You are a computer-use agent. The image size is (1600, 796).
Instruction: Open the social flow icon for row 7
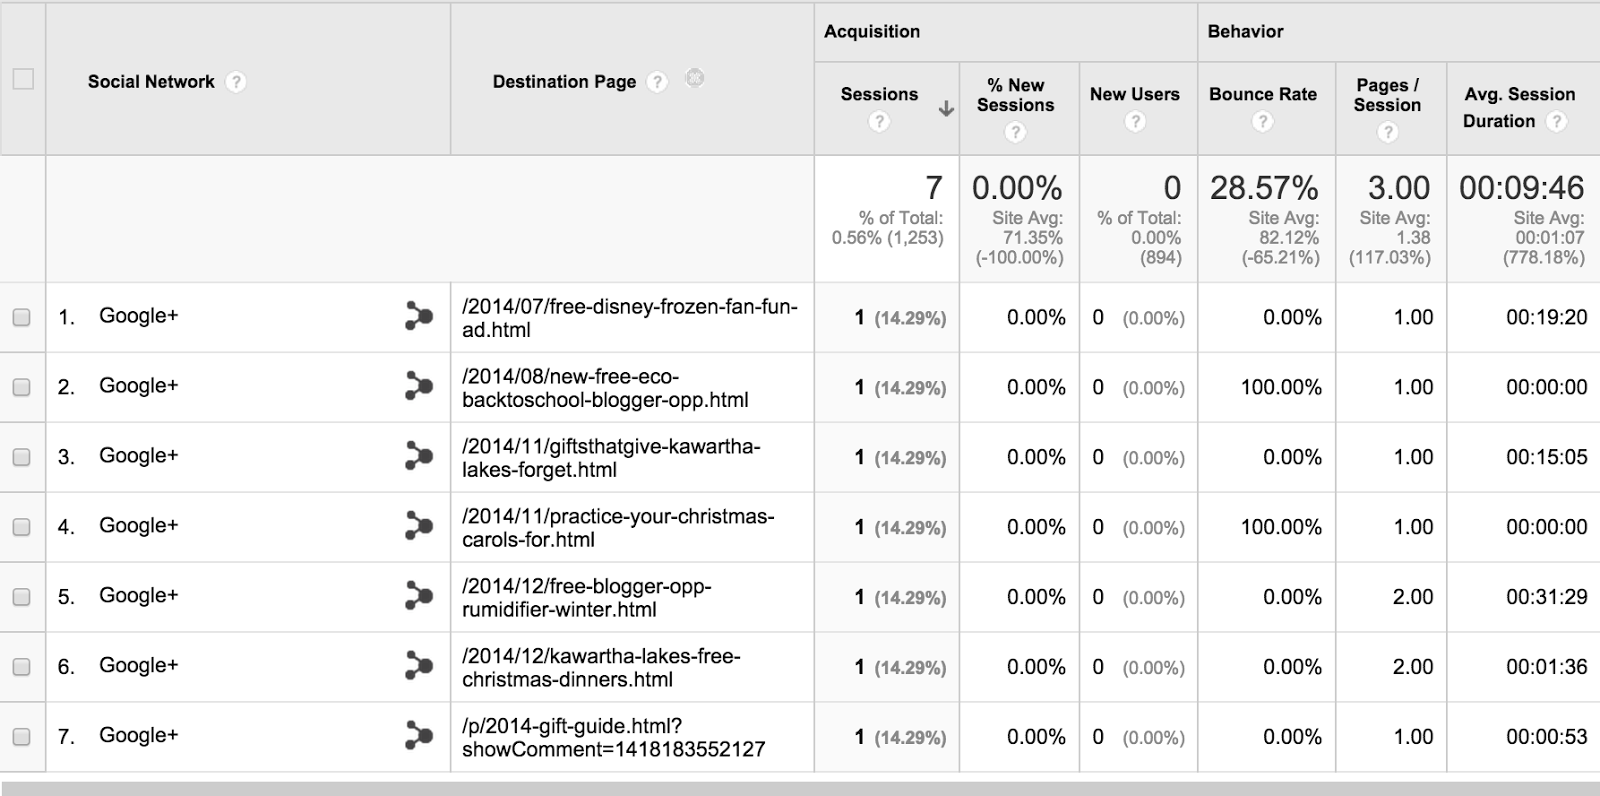coord(418,737)
